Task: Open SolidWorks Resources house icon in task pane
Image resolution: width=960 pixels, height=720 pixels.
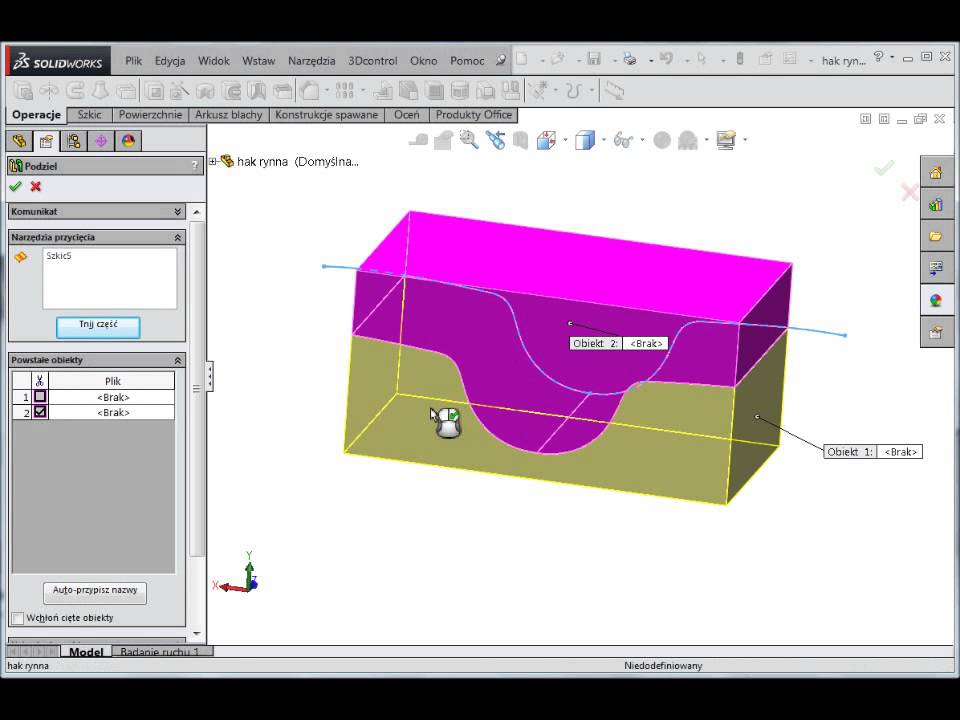Action: [x=936, y=173]
